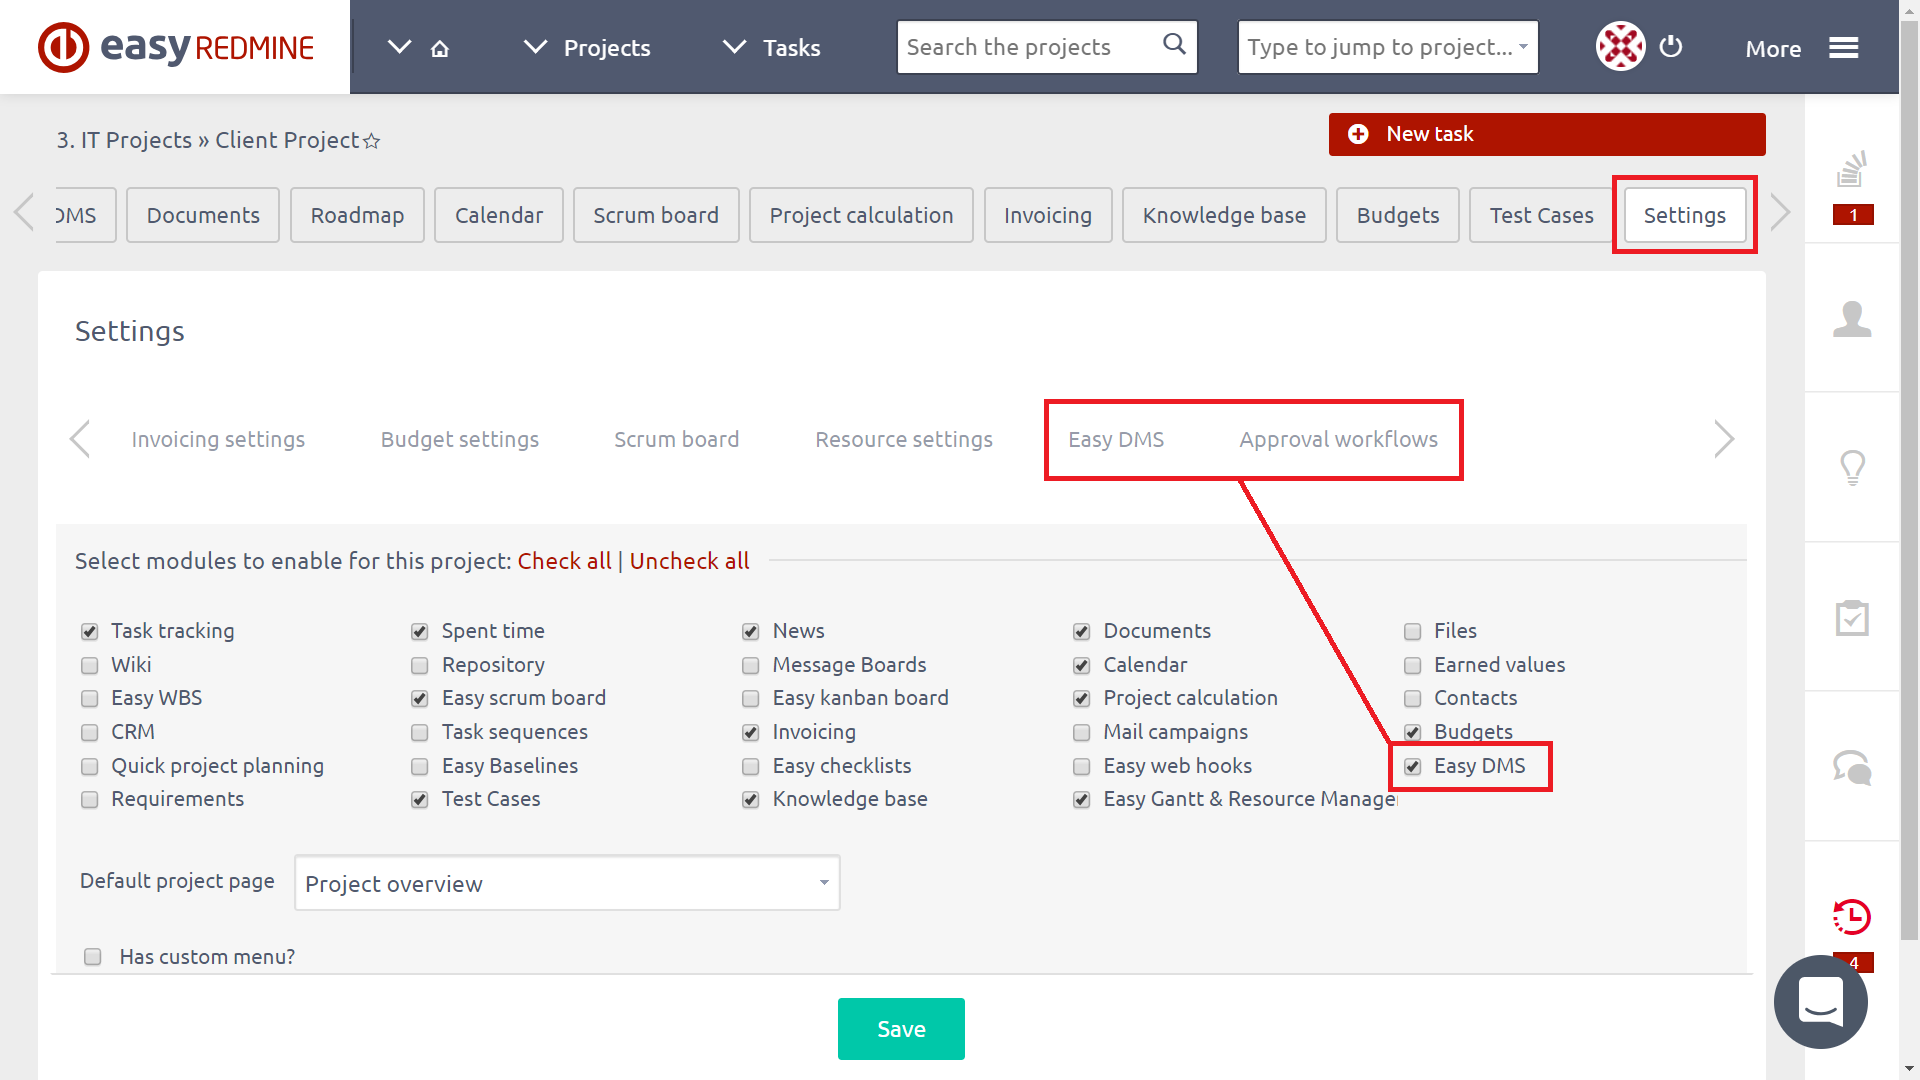Open the activity feed sidebar icon
This screenshot has height=1080, width=1920.
tap(1852, 170)
